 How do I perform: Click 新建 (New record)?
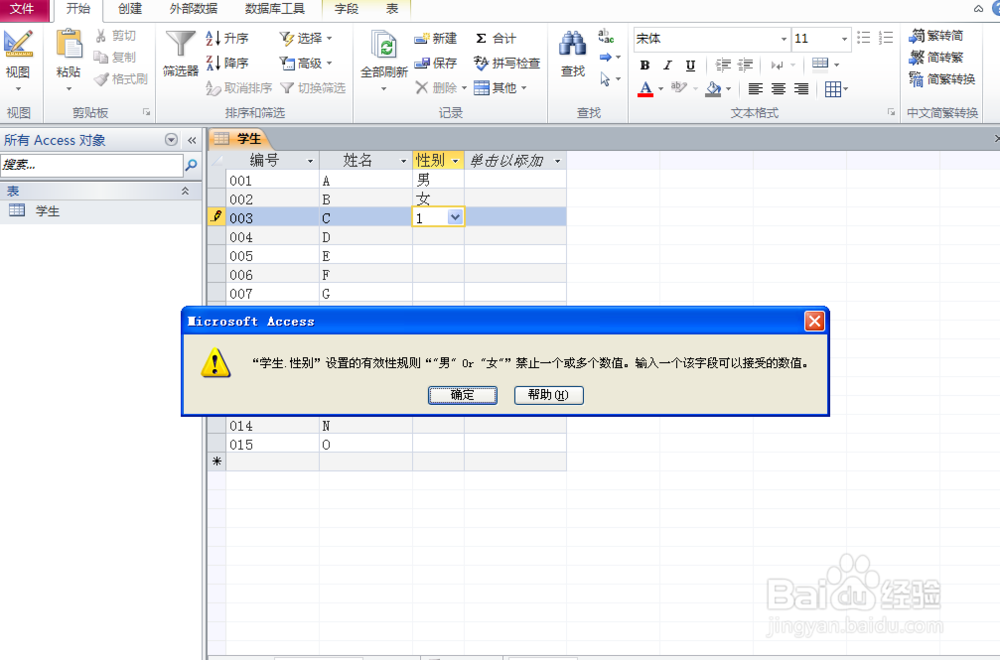(x=436, y=38)
